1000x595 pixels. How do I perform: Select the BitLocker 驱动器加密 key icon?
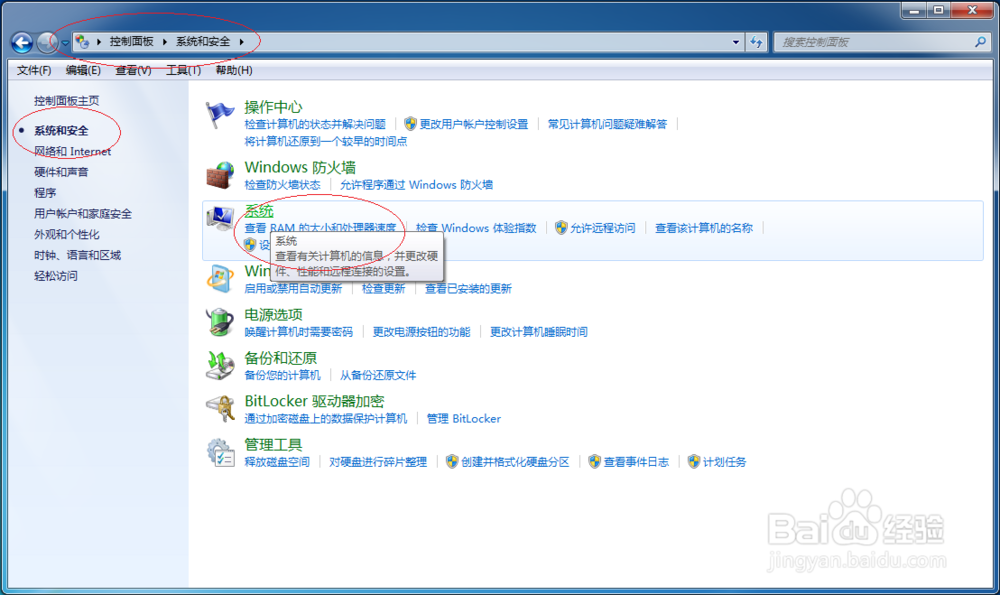click(222, 407)
